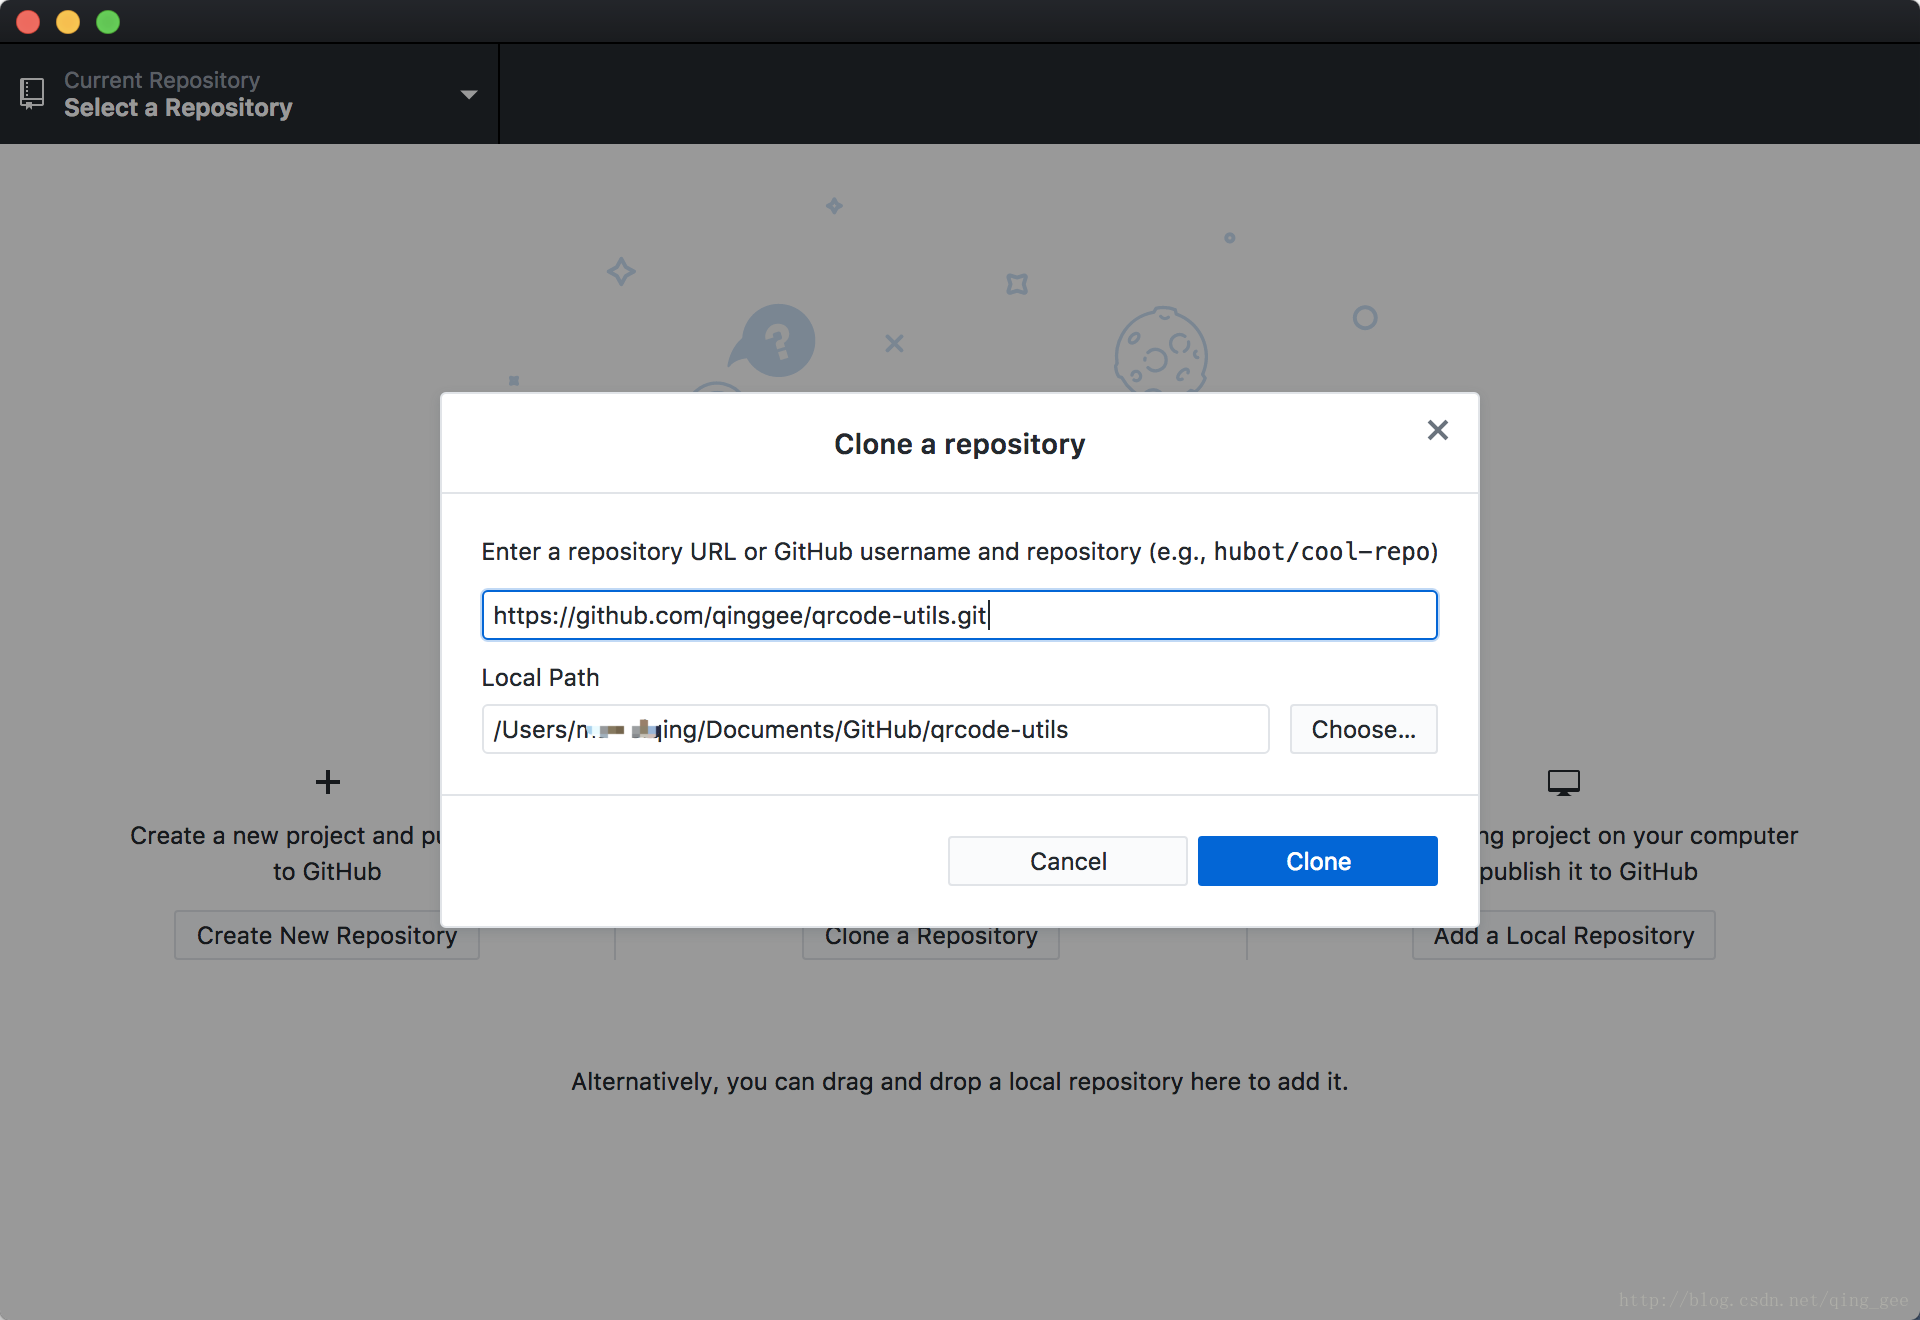Click the repository icon in top-left header
The image size is (1920, 1320).
click(x=32, y=93)
